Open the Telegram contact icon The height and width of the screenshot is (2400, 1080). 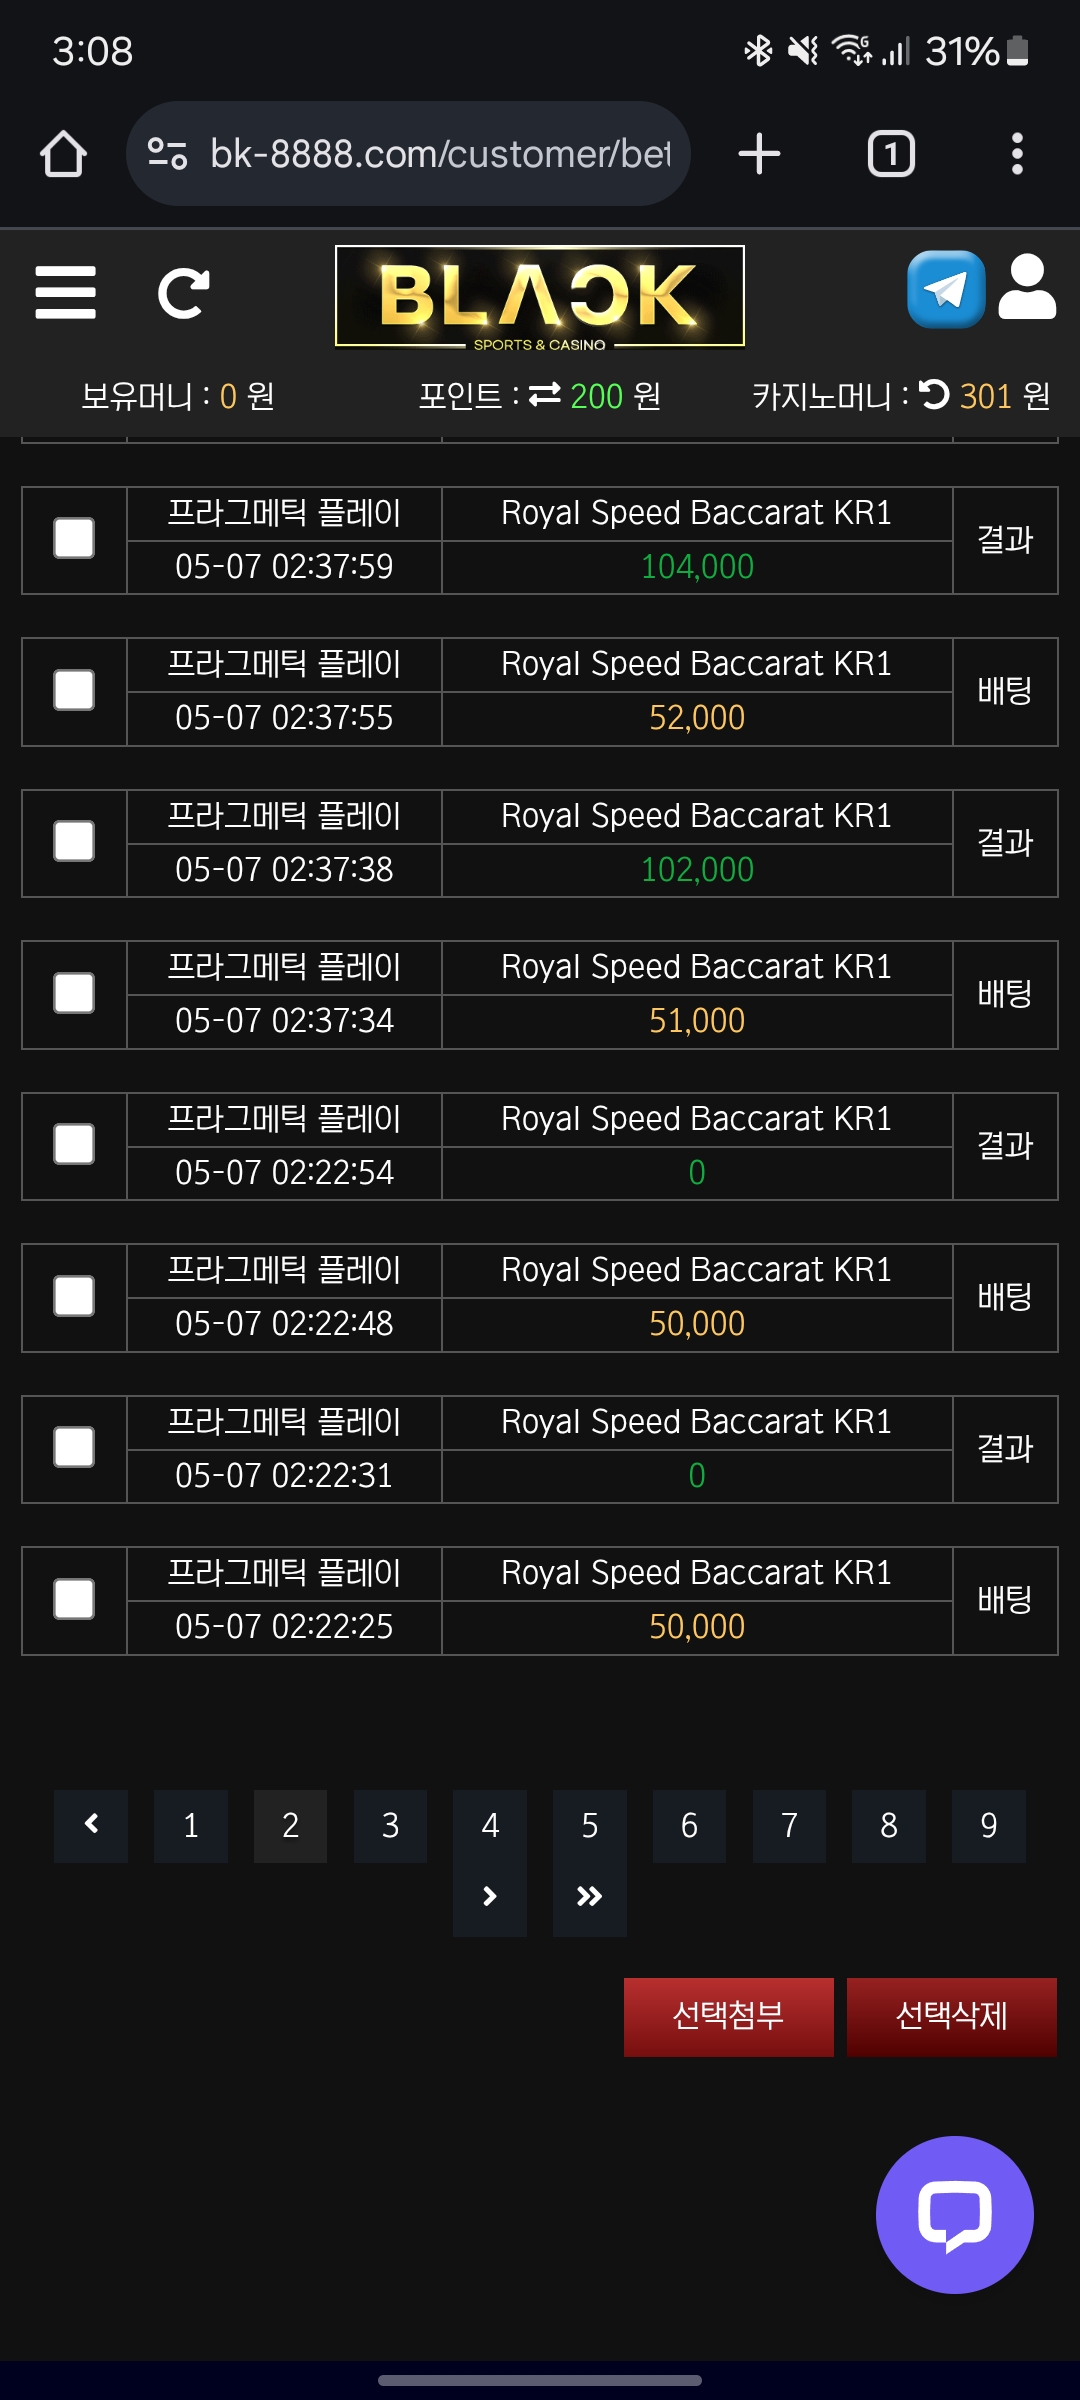pos(945,290)
